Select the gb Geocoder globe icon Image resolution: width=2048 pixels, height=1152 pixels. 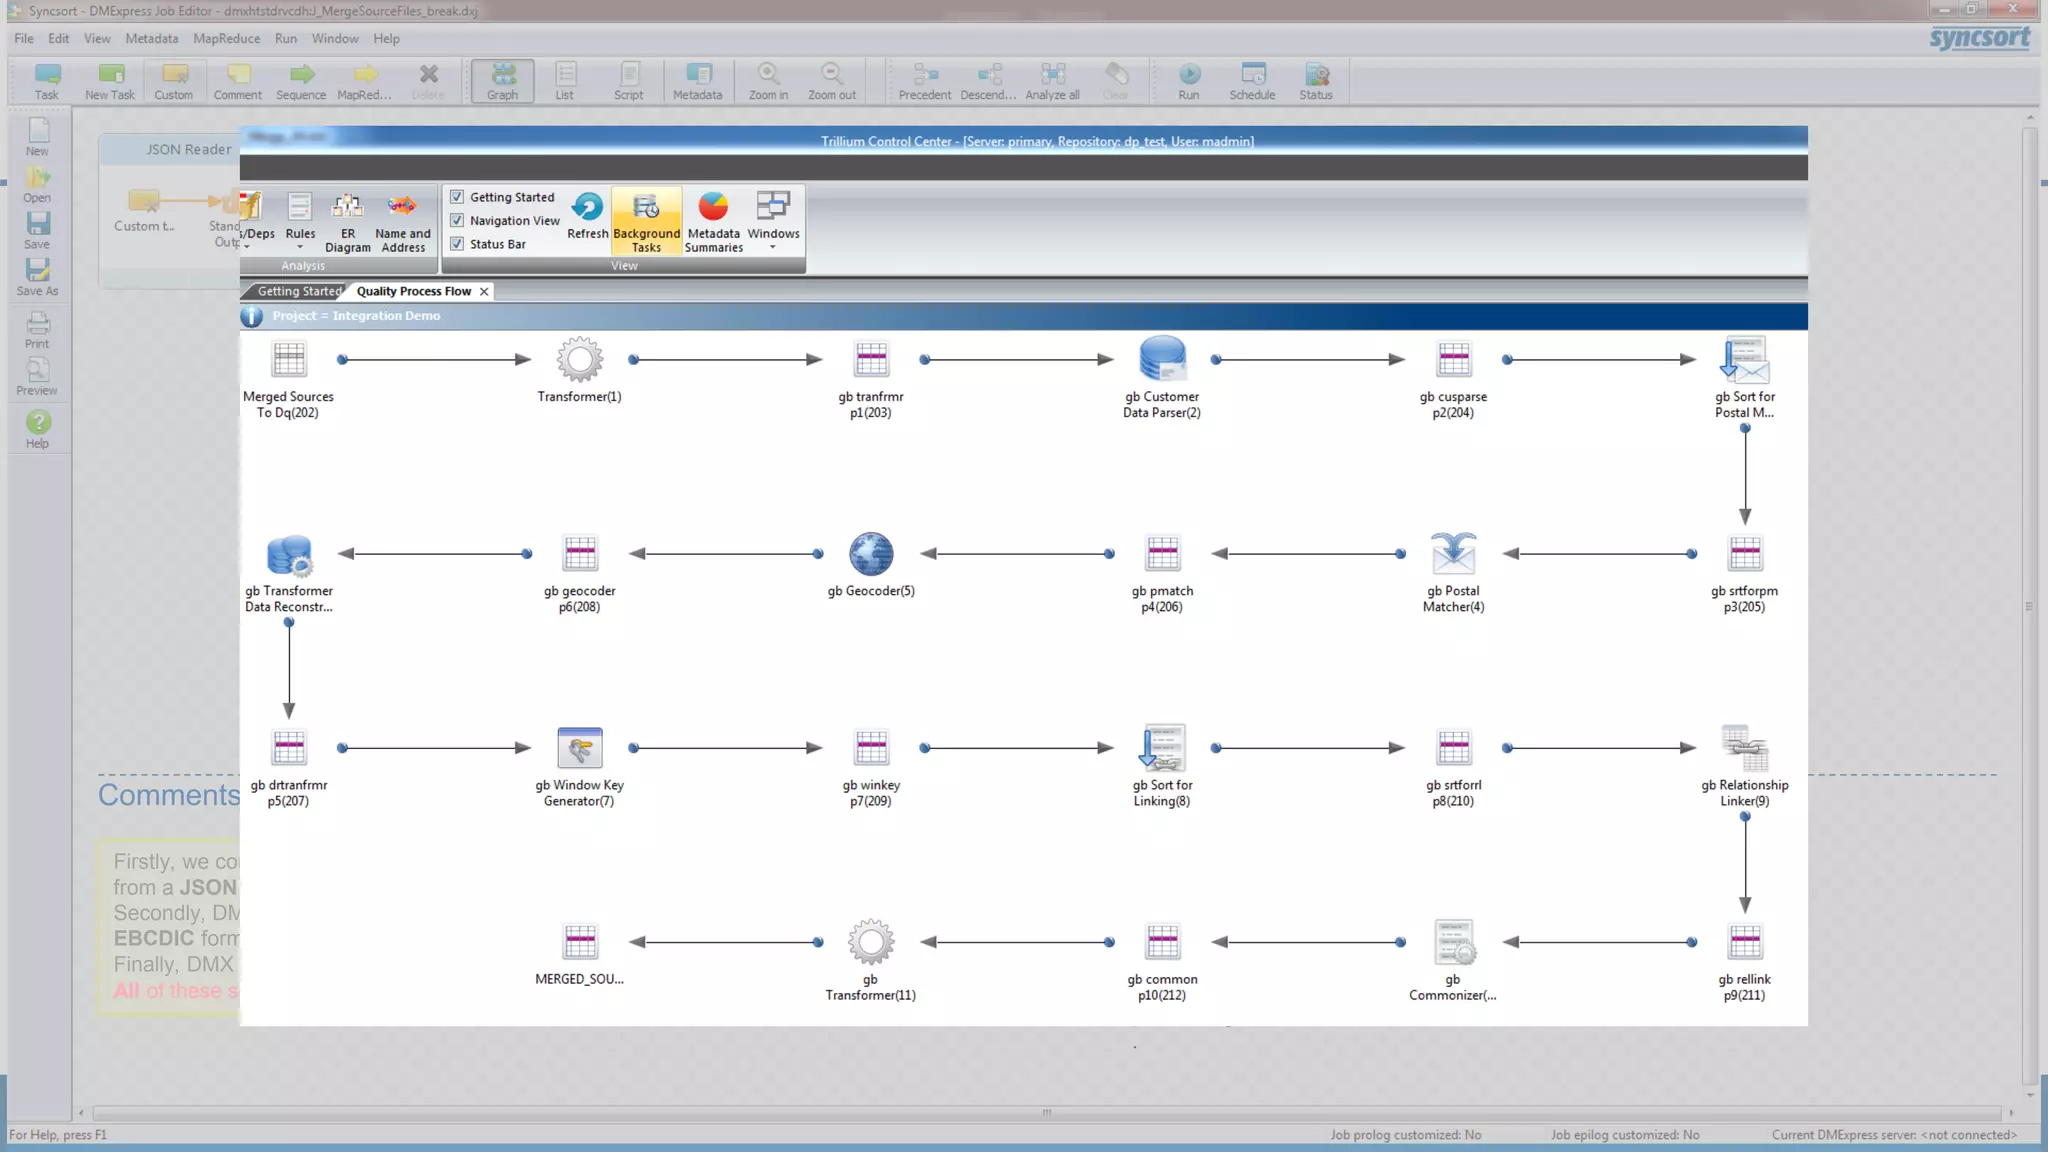870,553
